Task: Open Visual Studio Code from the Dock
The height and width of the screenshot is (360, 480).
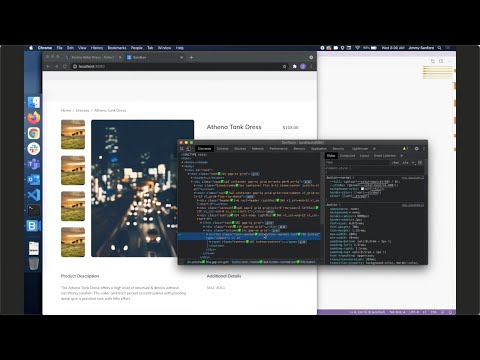Action: [34, 195]
